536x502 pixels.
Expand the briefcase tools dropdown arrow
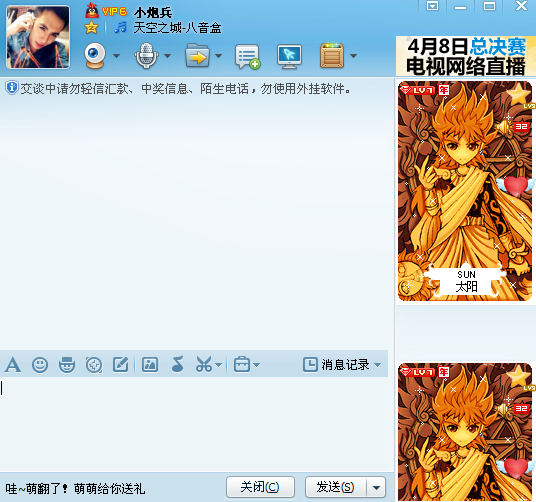coord(257,365)
